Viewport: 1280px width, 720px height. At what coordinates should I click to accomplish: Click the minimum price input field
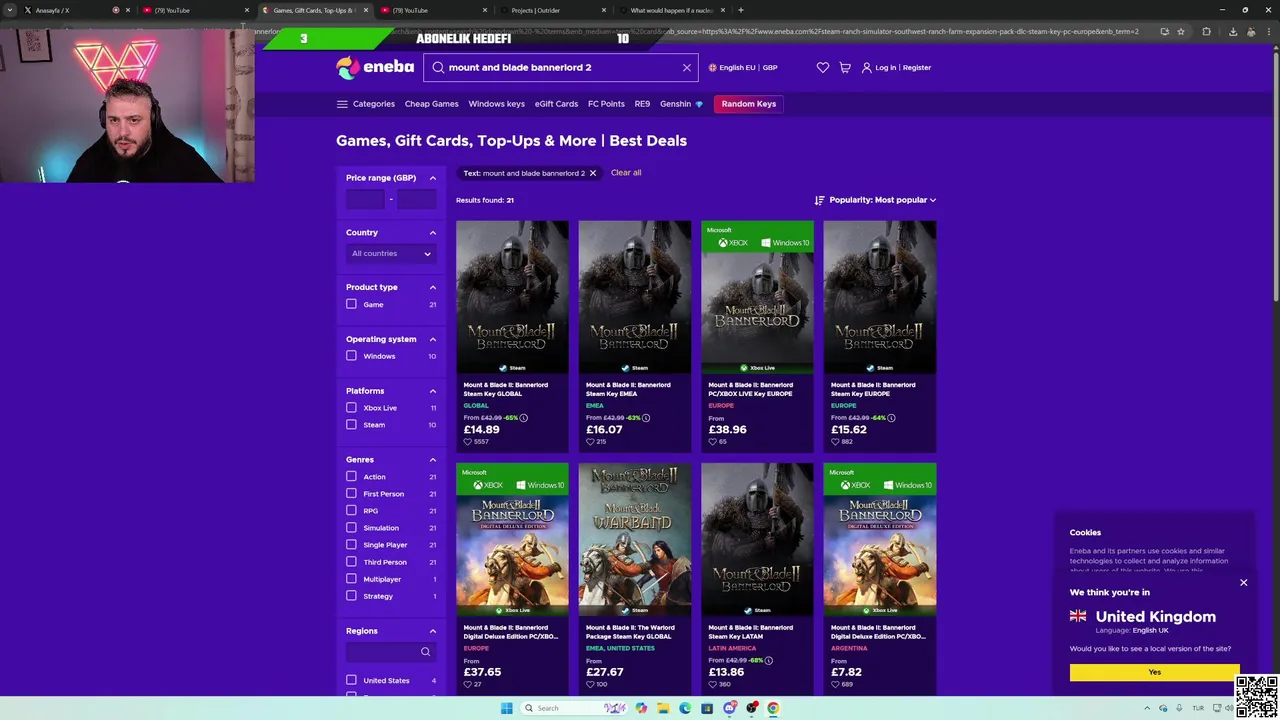point(365,199)
